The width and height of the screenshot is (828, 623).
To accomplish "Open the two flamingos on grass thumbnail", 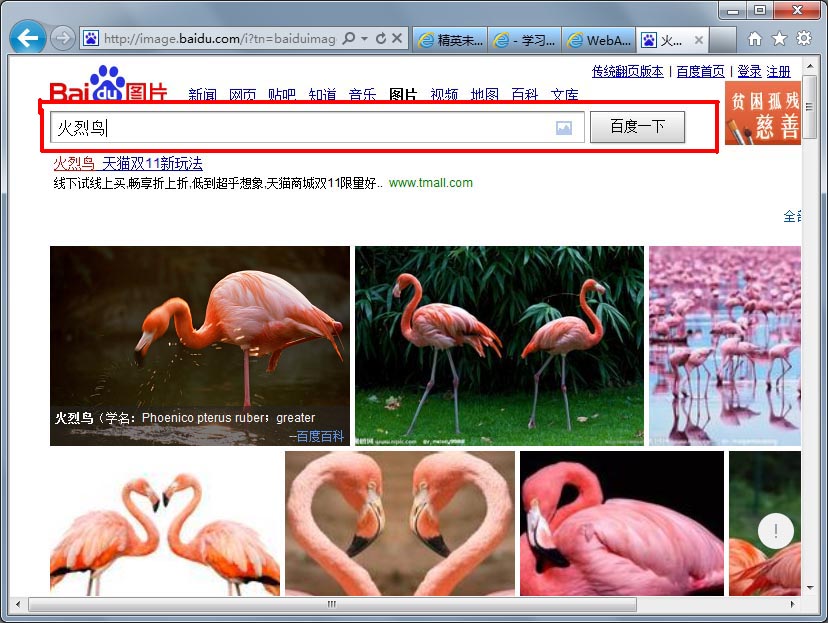I will pyautogui.click(x=499, y=345).
